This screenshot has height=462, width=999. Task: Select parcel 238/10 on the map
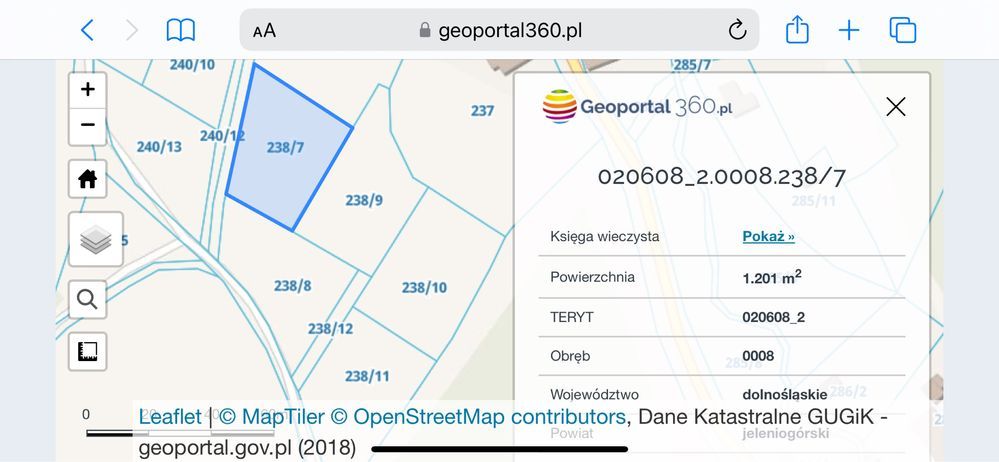(424, 287)
